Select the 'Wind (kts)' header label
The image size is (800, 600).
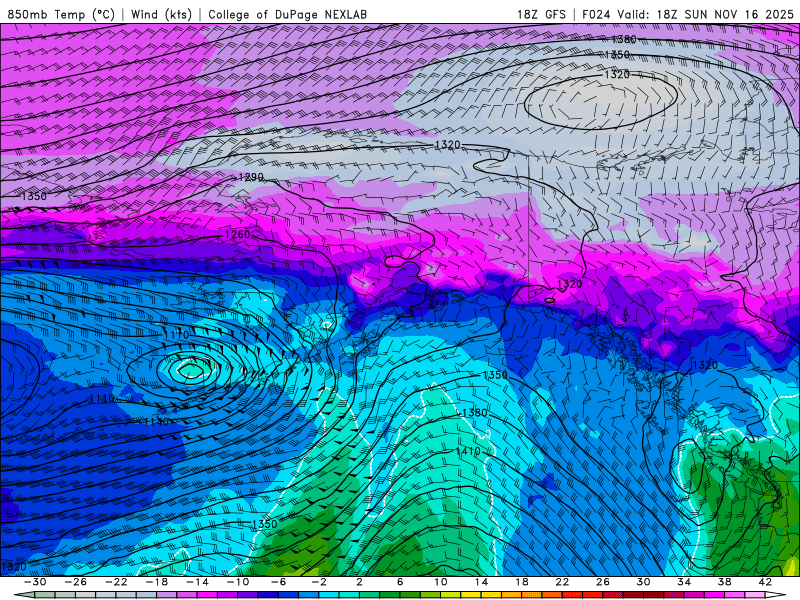161,14
